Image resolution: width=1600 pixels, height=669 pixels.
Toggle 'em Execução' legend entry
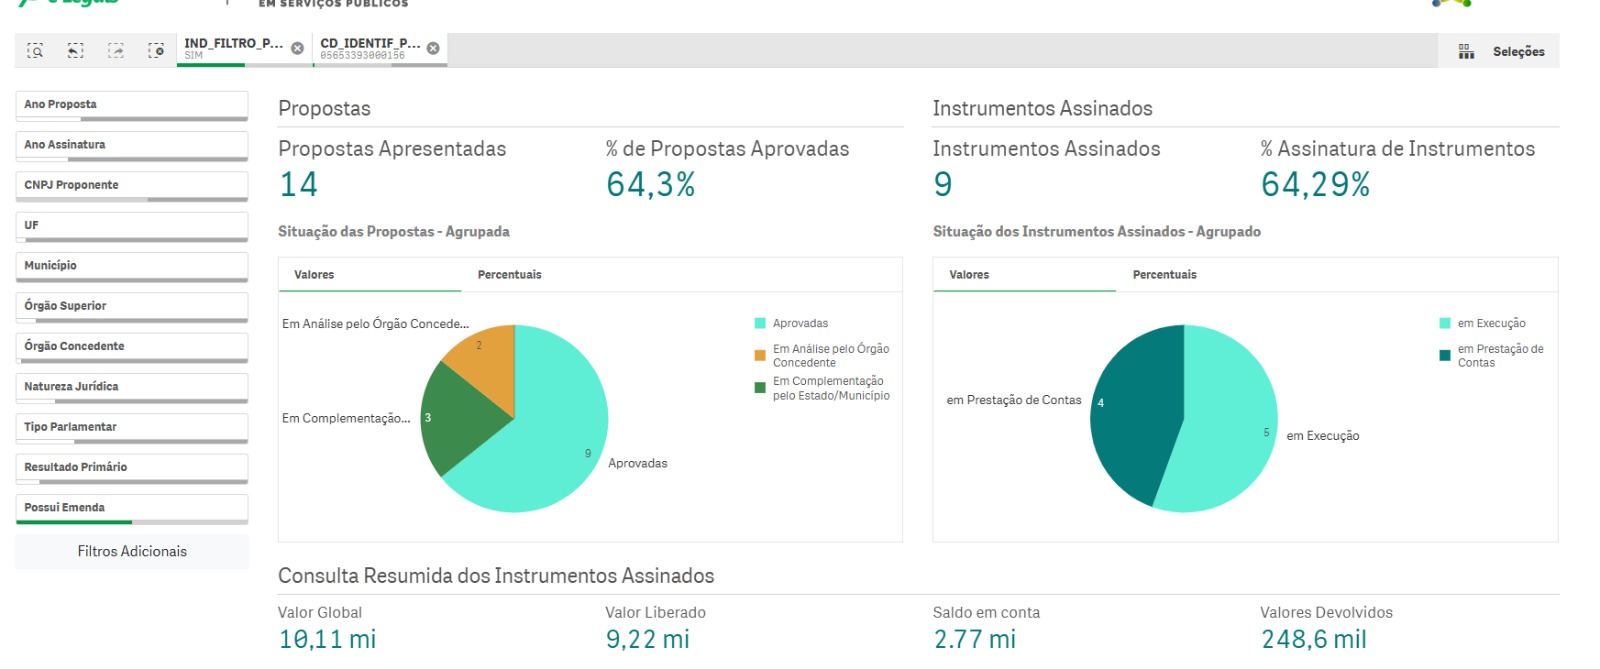[x=1490, y=323]
